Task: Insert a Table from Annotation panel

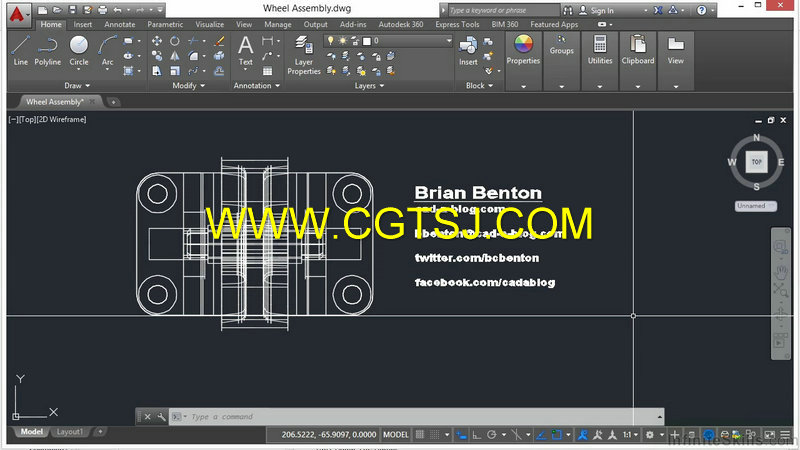Action: [267, 71]
